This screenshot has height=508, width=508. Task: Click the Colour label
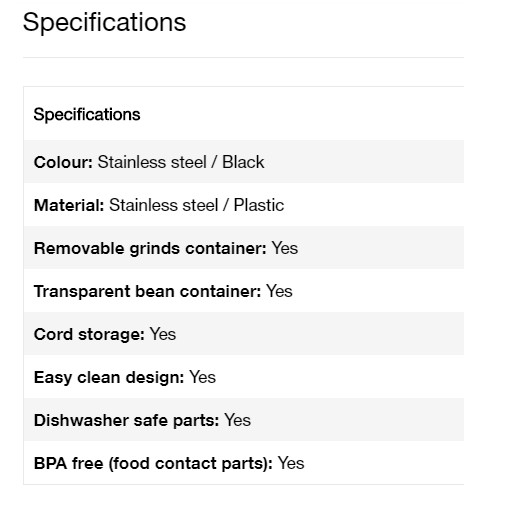[63, 162]
